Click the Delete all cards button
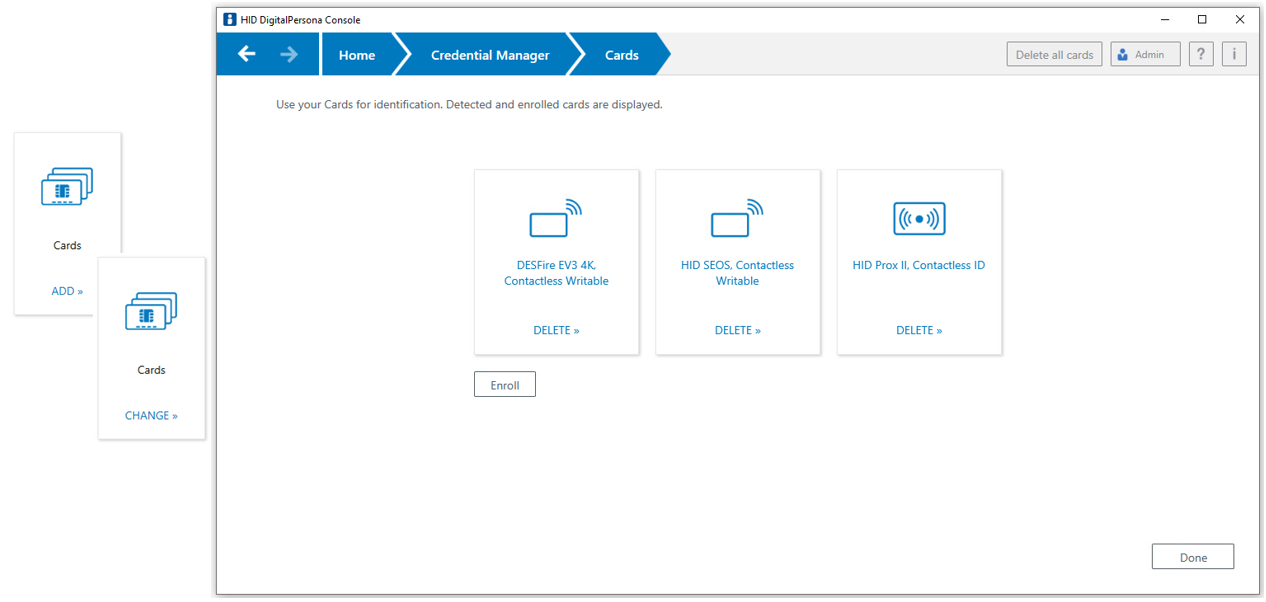1266x602 pixels. 1054,55
